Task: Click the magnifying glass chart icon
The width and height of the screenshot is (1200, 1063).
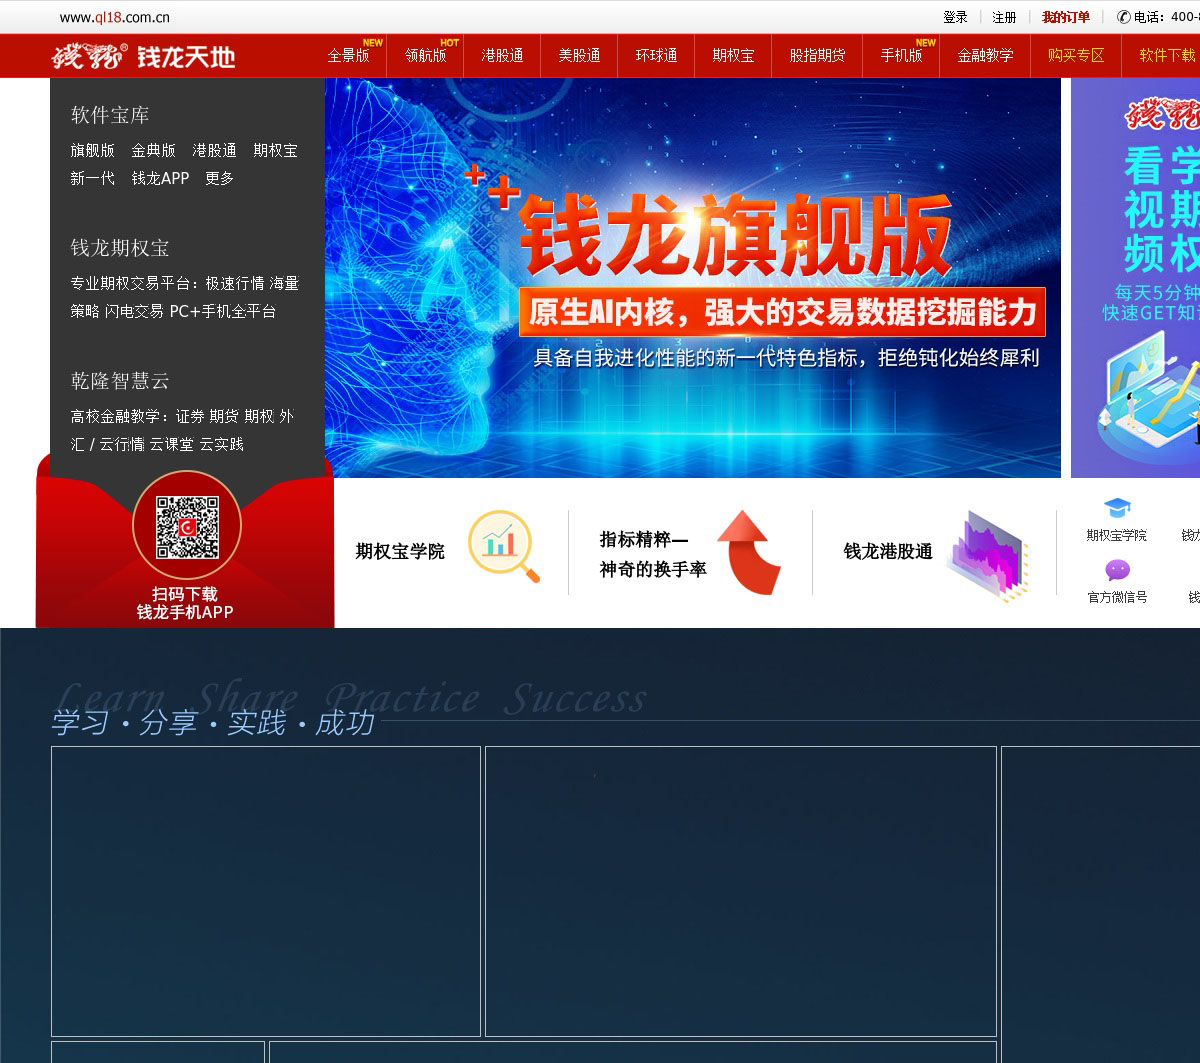Action: [x=503, y=546]
